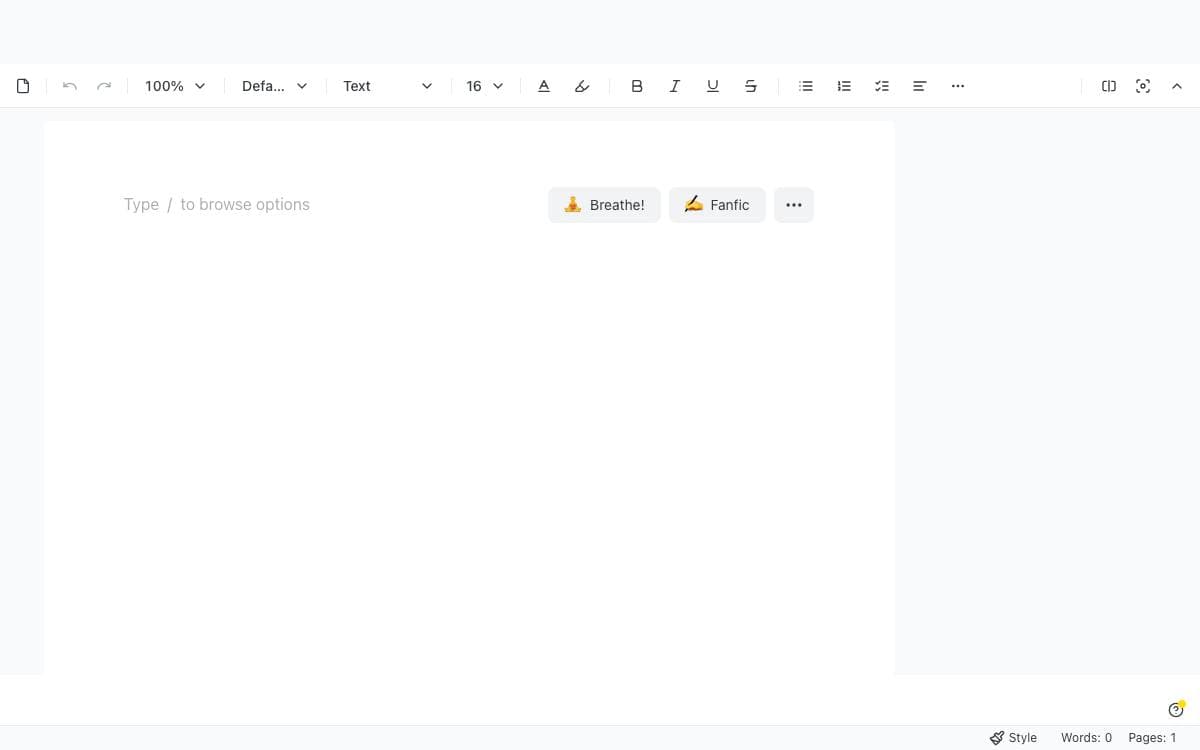Choose the font color tool
This screenshot has height=750, width=1200.
click(544, 86)
